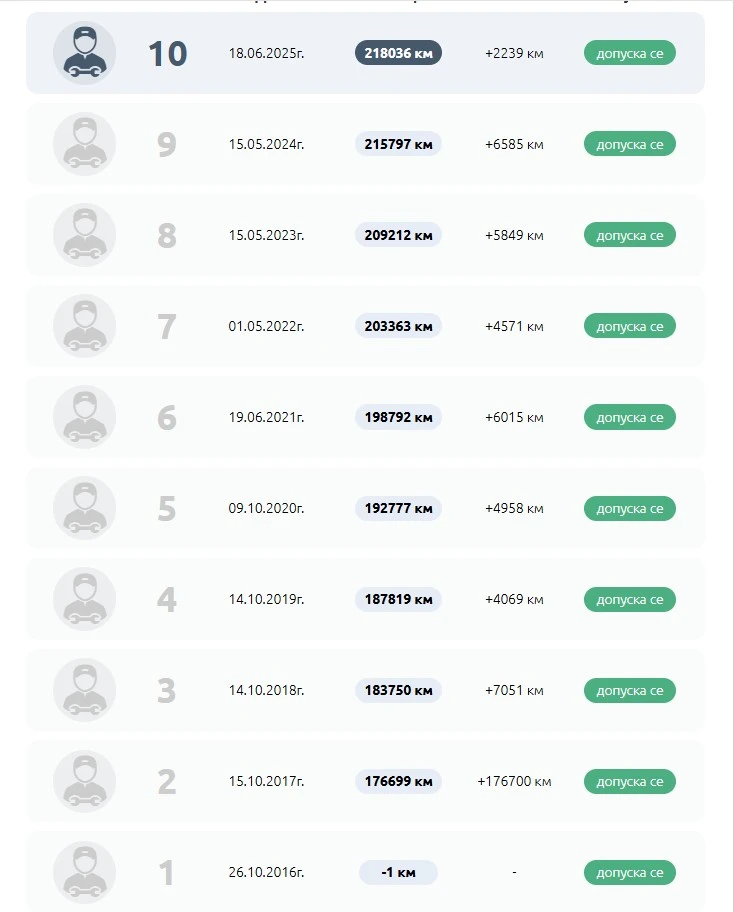
Task: Click the mechanic icon for inspection 6
Action: (x=84, y=417)
